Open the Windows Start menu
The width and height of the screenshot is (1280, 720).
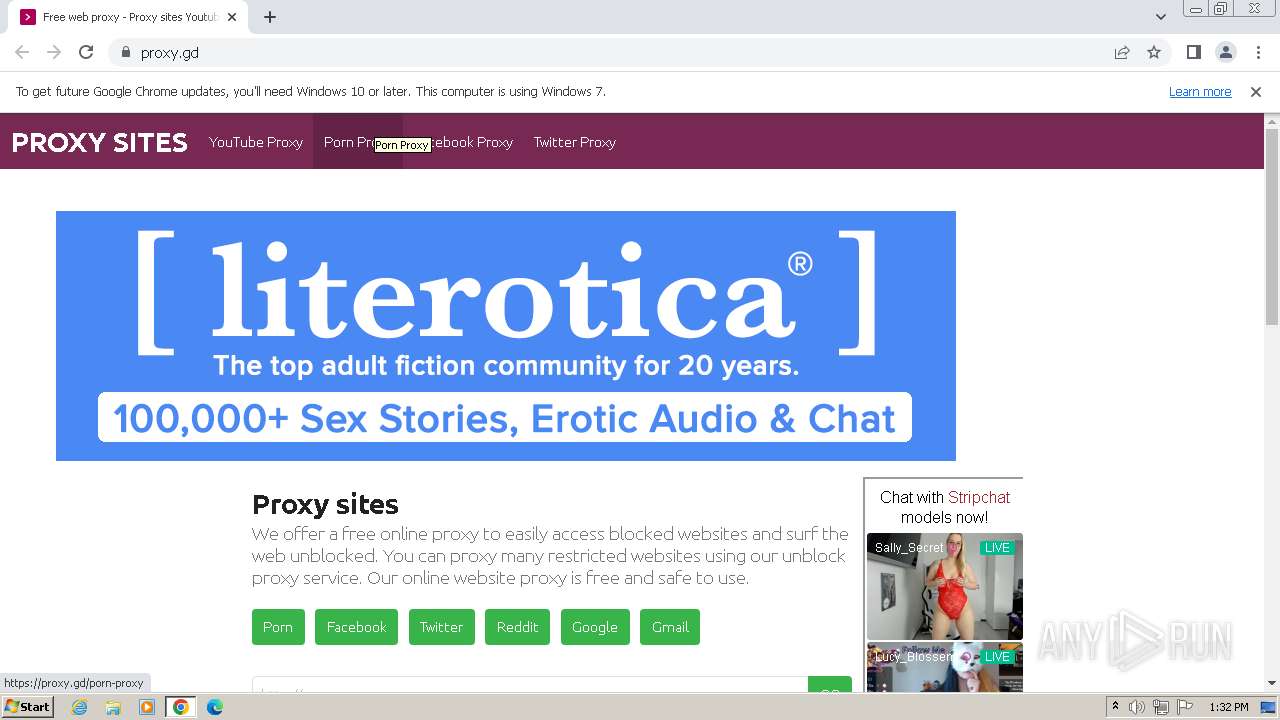click(27, 707)
